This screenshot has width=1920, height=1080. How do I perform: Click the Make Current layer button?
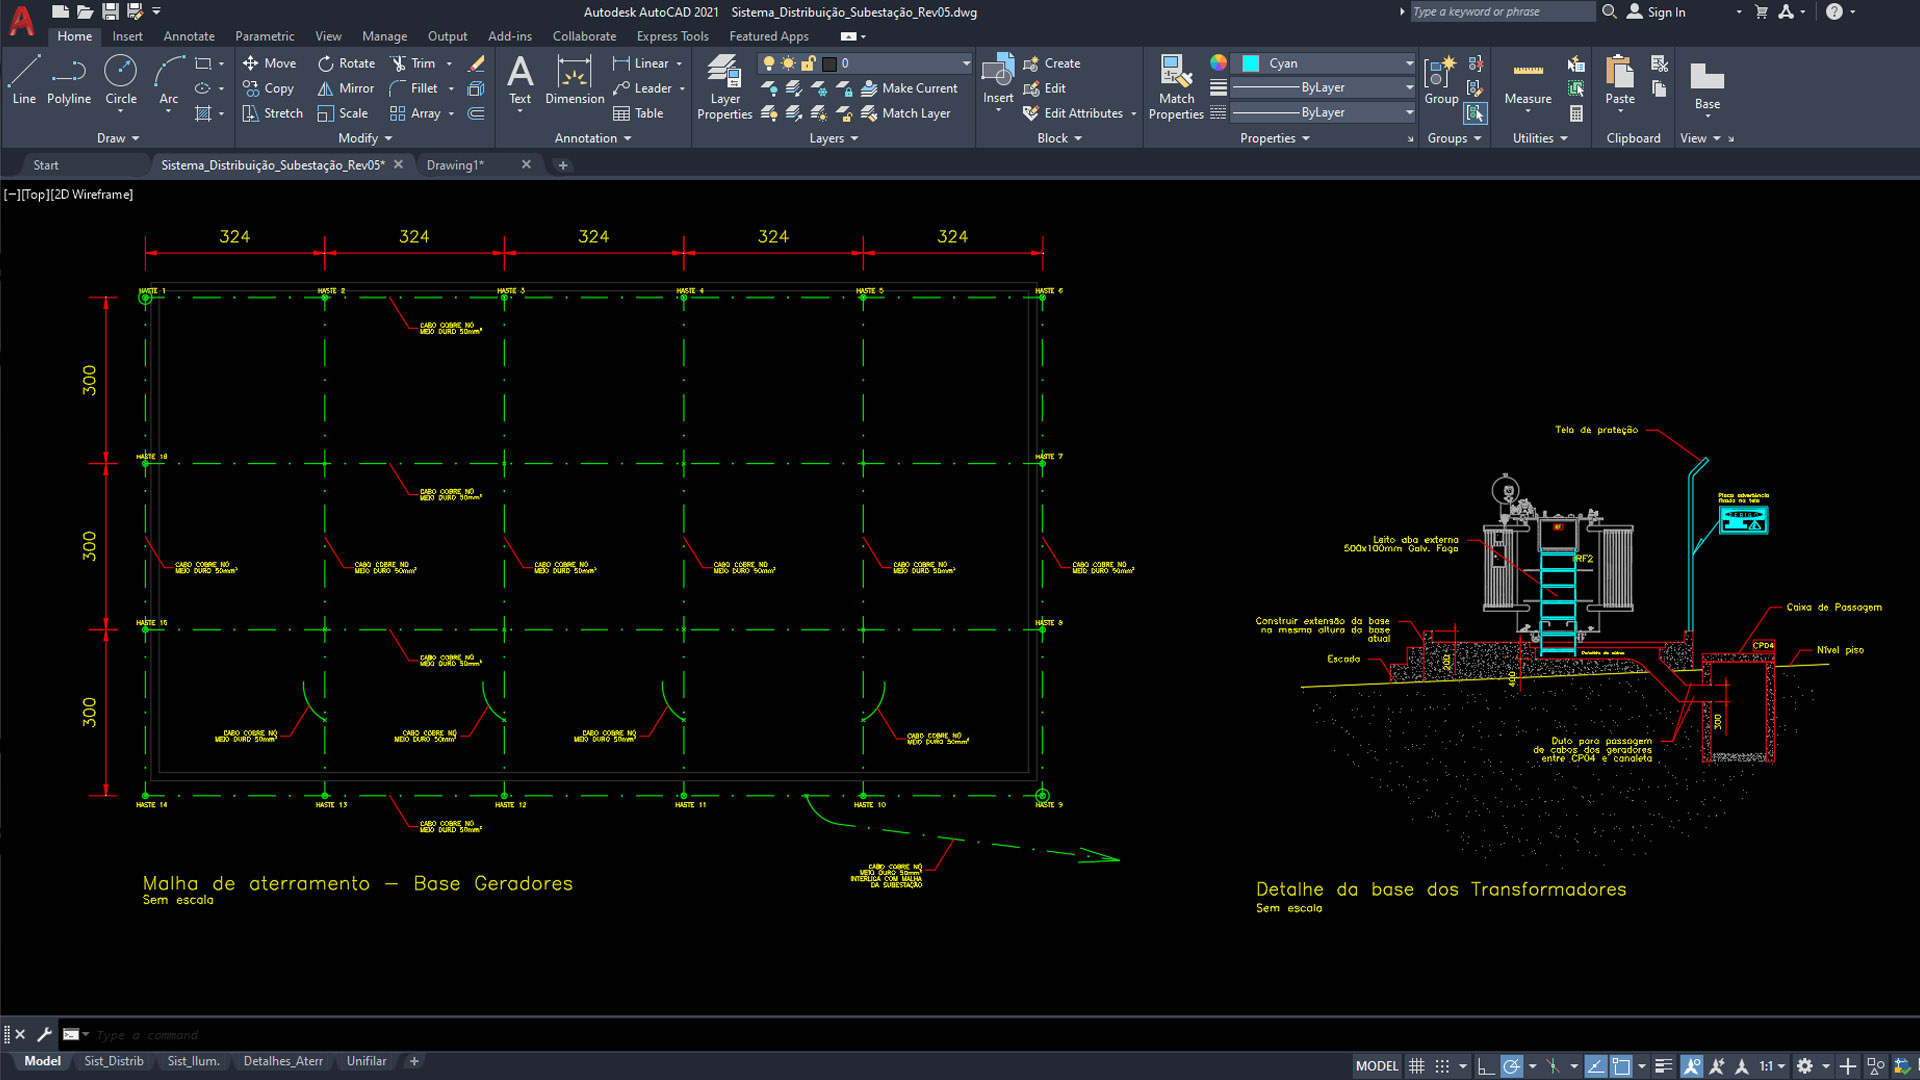coord(909,88)
